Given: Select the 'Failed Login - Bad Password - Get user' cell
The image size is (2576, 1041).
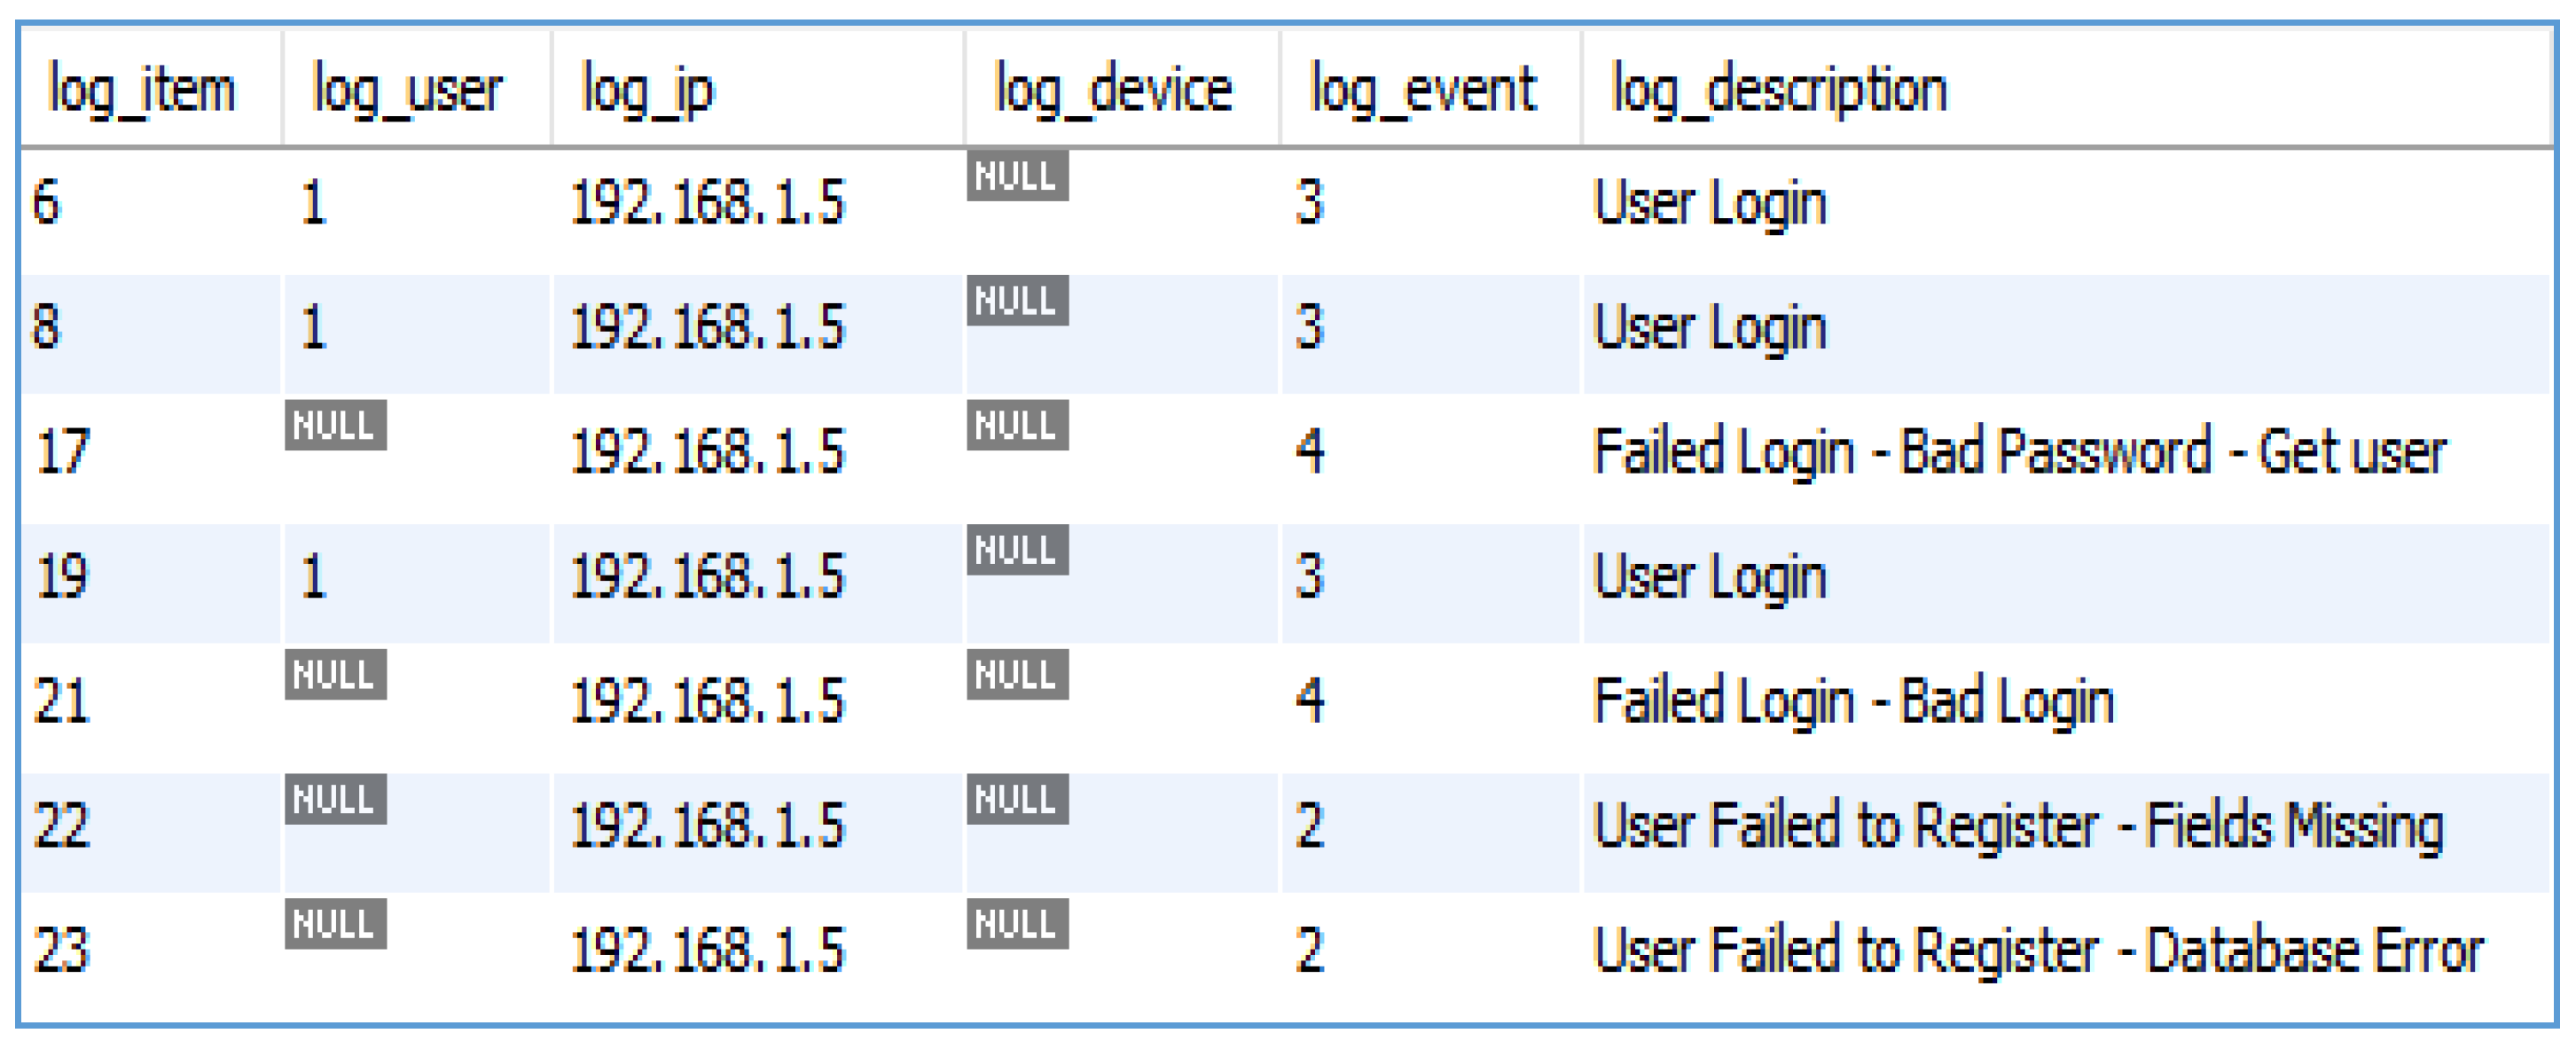Looking at the screenshot, I should (2019, 452).
